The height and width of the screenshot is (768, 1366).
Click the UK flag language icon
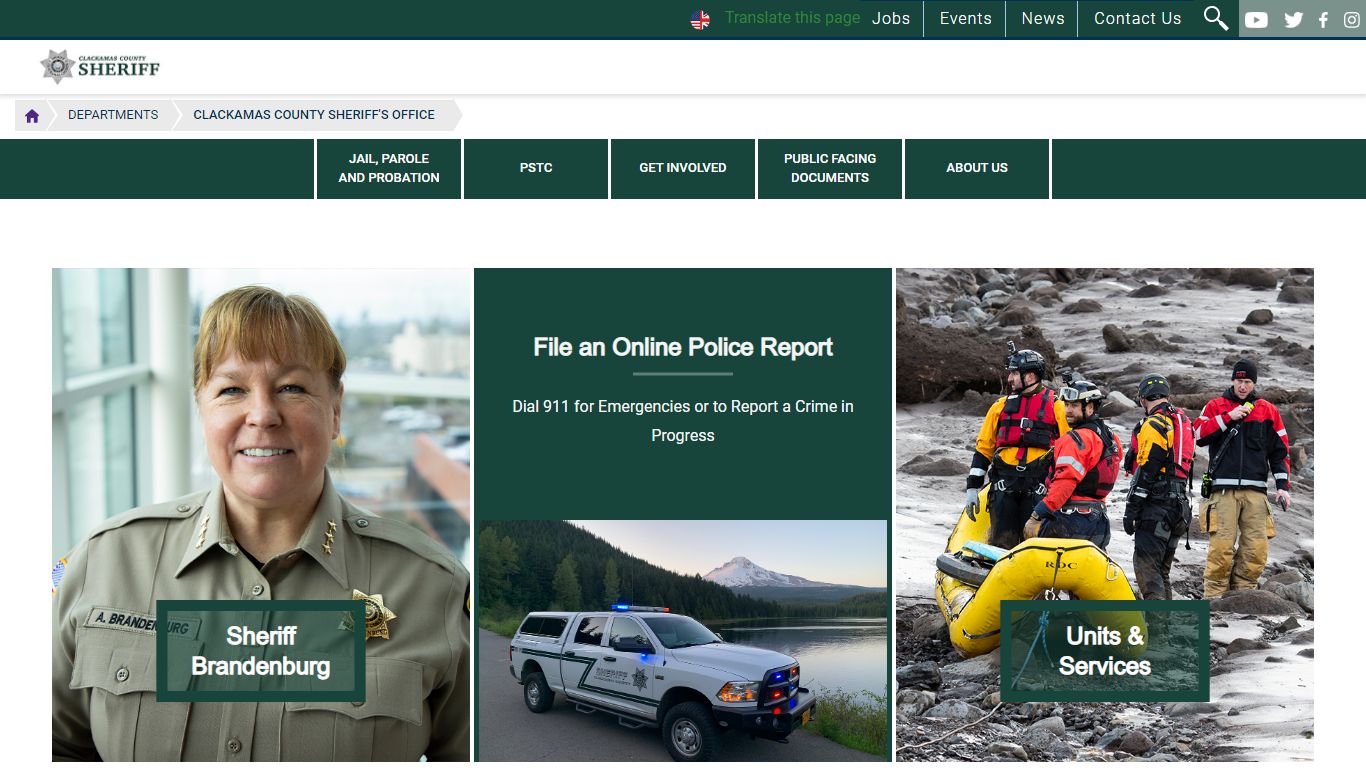coord(700,19)
